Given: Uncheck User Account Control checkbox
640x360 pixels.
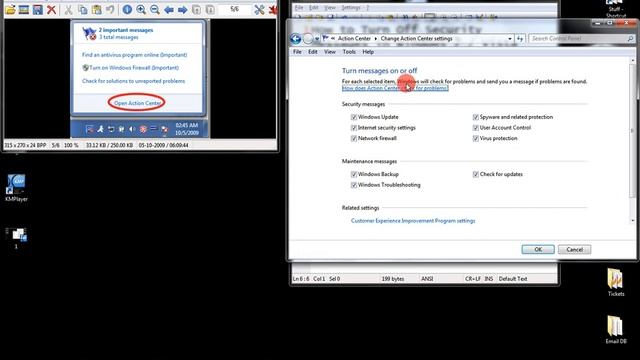Looking at the screenshot, I should [x=476, y=128].
